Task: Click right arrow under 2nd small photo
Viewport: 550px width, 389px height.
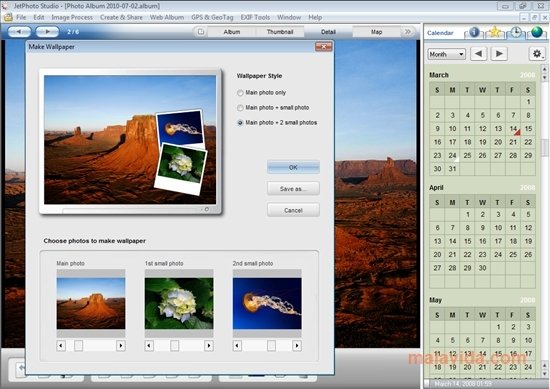Action: 297,346
